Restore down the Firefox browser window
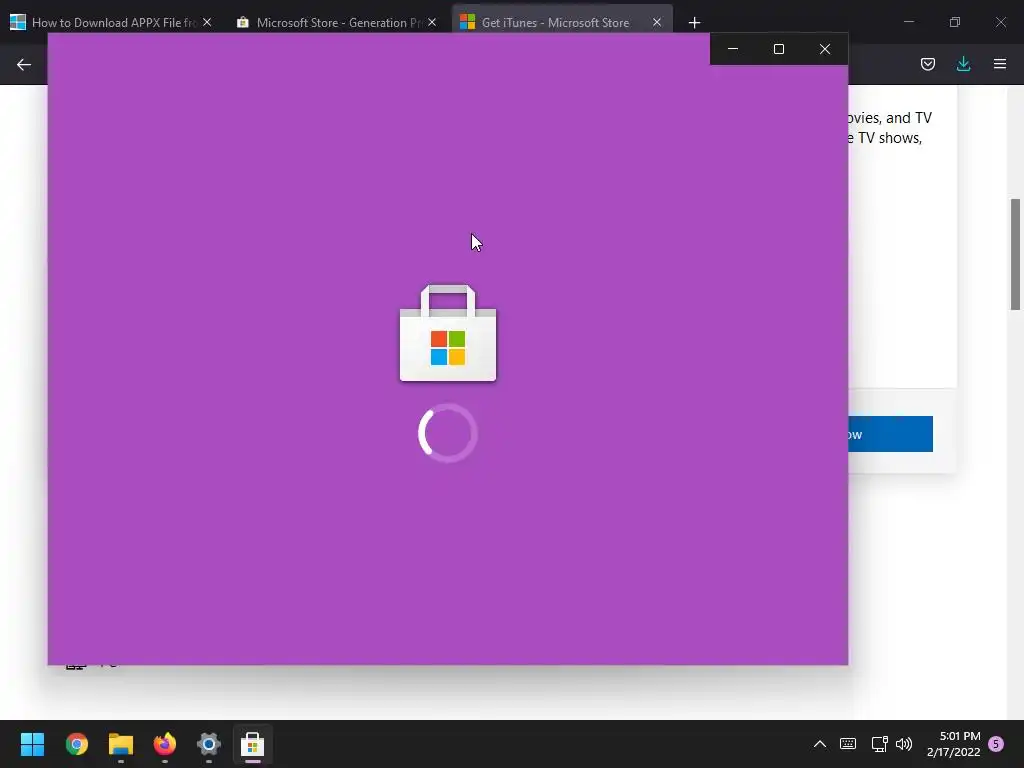Viewport: 1024px width, 768px height. click(955, 22)
